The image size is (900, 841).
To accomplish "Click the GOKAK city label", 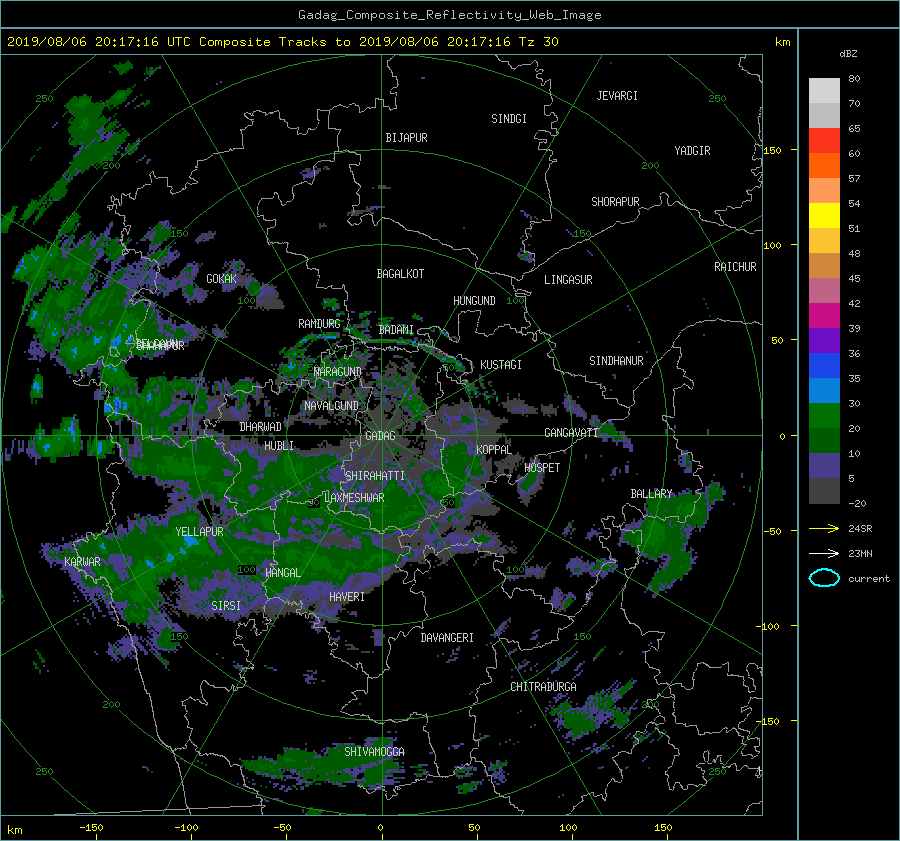I will (222, 279).
